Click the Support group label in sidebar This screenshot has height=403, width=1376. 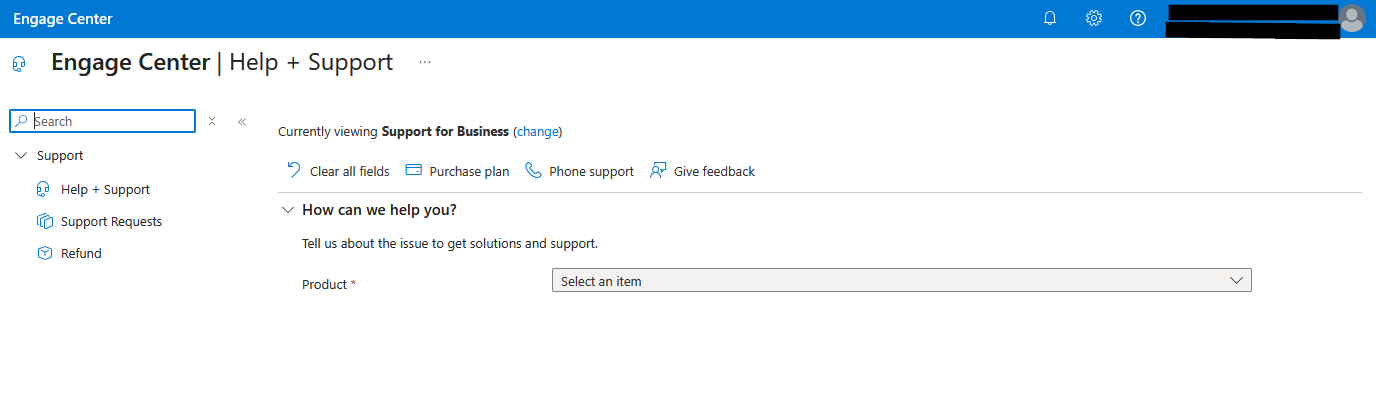click(x=60, y=155)
